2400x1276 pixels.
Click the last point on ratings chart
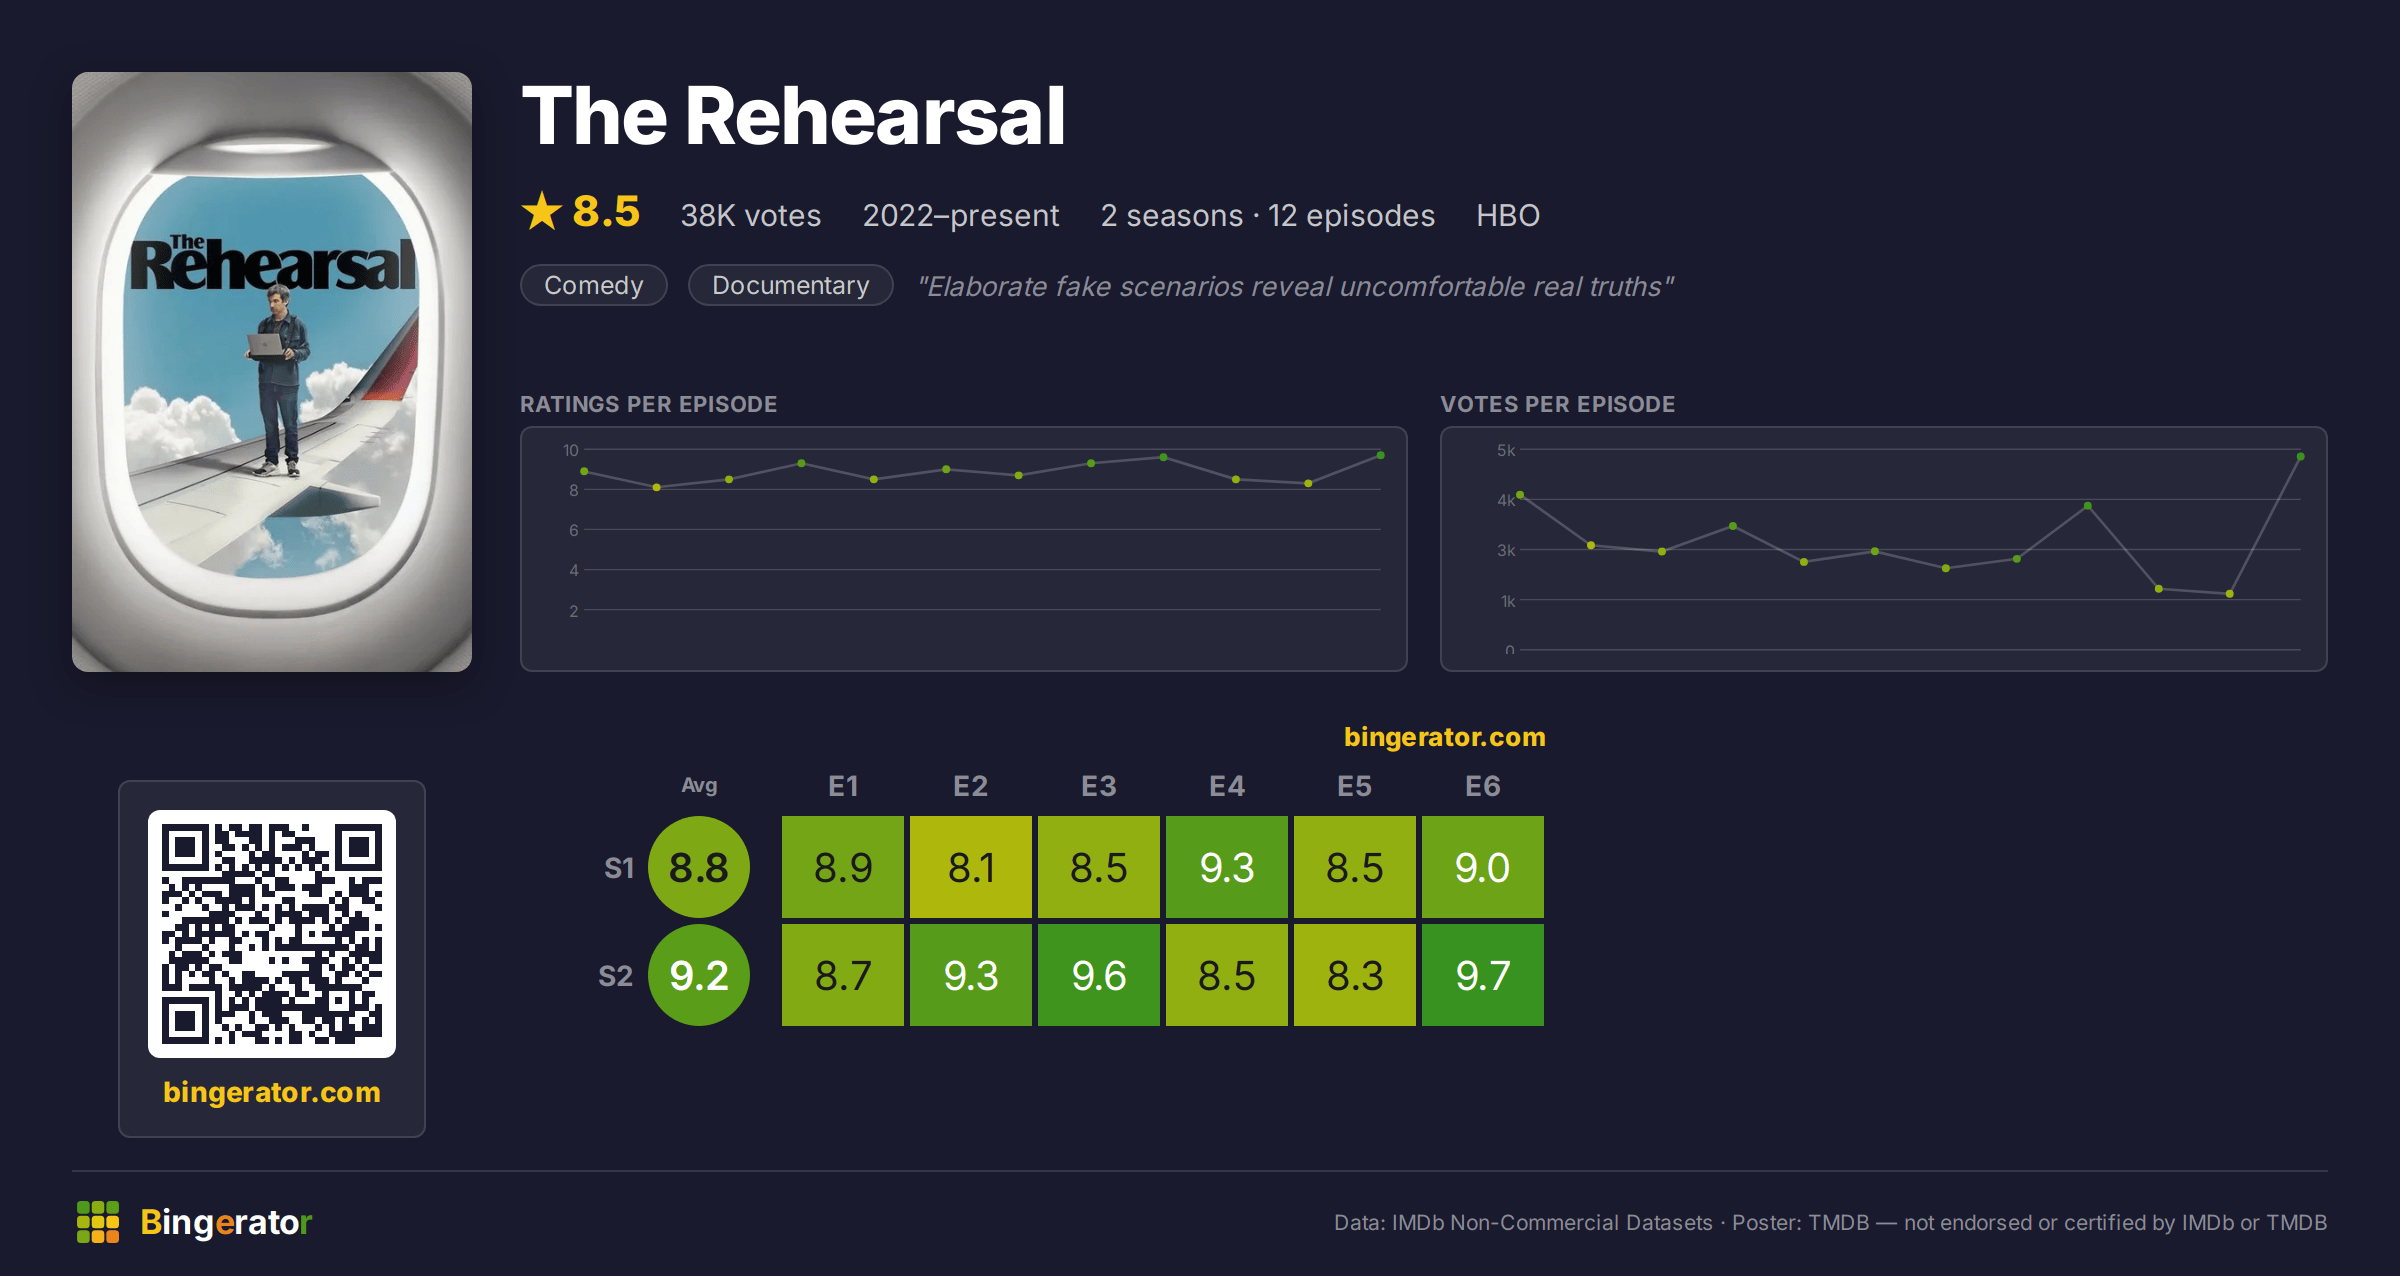[1381, 455]
